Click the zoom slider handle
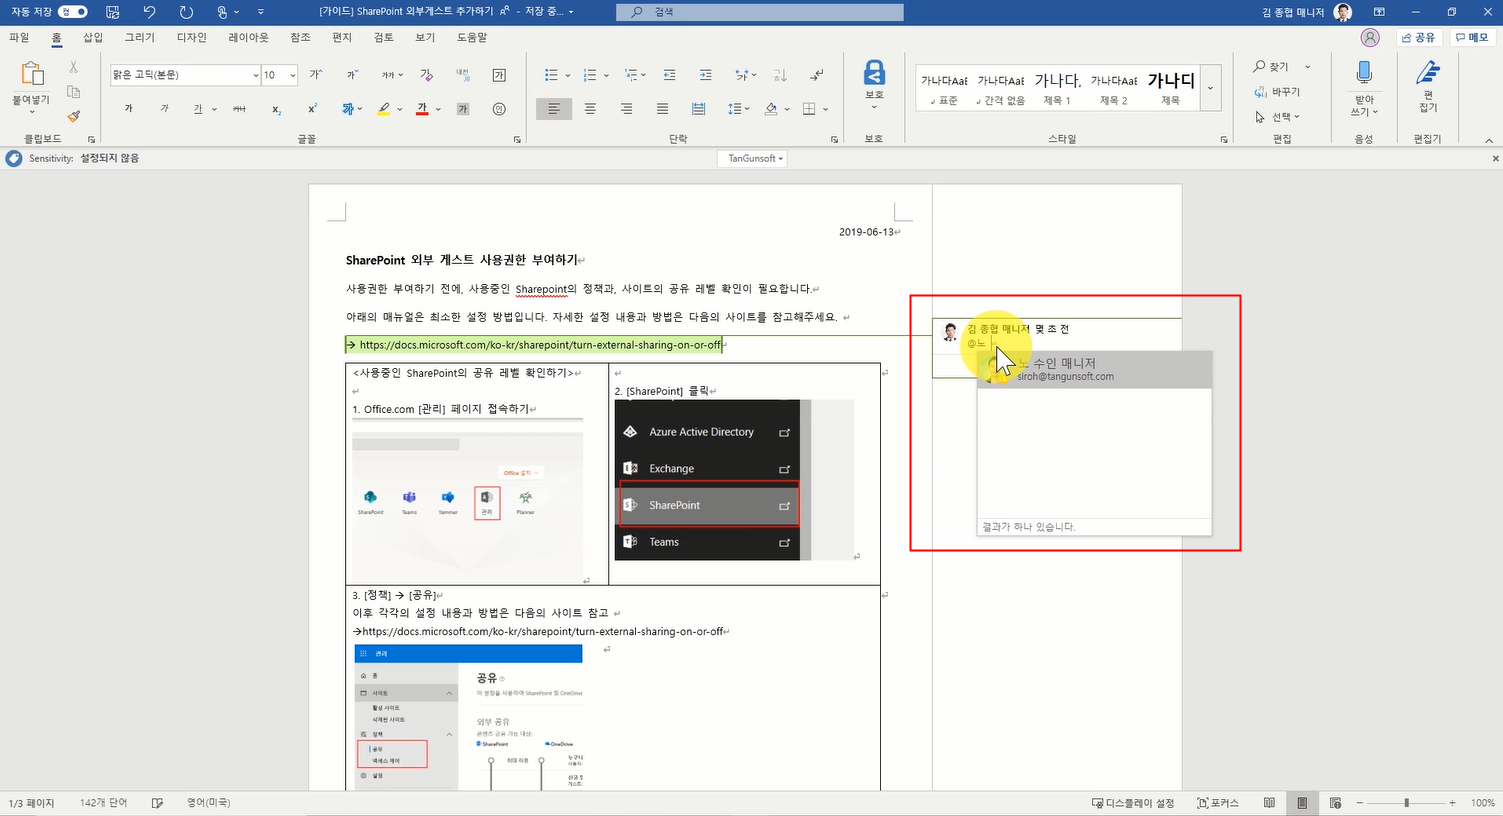1503x816 pixels. [1406, 803]
